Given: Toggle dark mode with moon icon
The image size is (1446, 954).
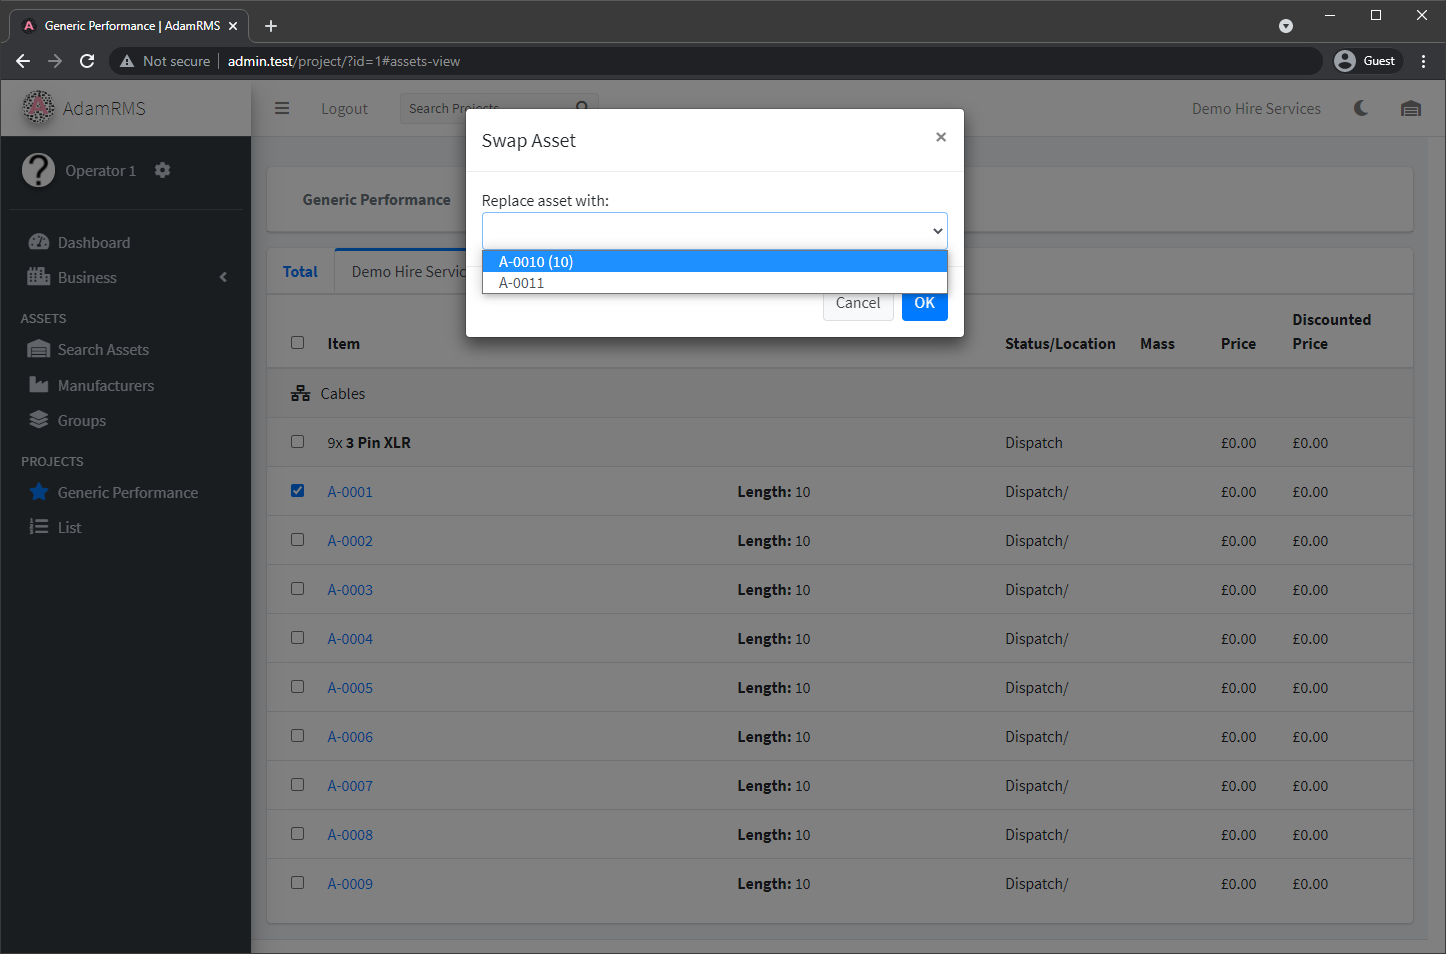Looking at the screenshot, I should (1361, 108).
